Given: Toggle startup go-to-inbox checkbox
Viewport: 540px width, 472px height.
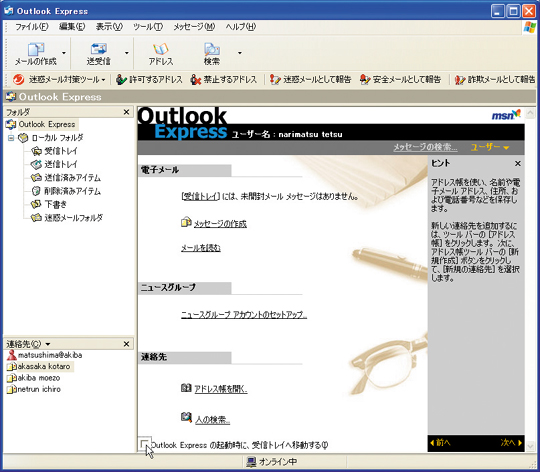Looking at the screenshot, I should [x=144, y=443].
